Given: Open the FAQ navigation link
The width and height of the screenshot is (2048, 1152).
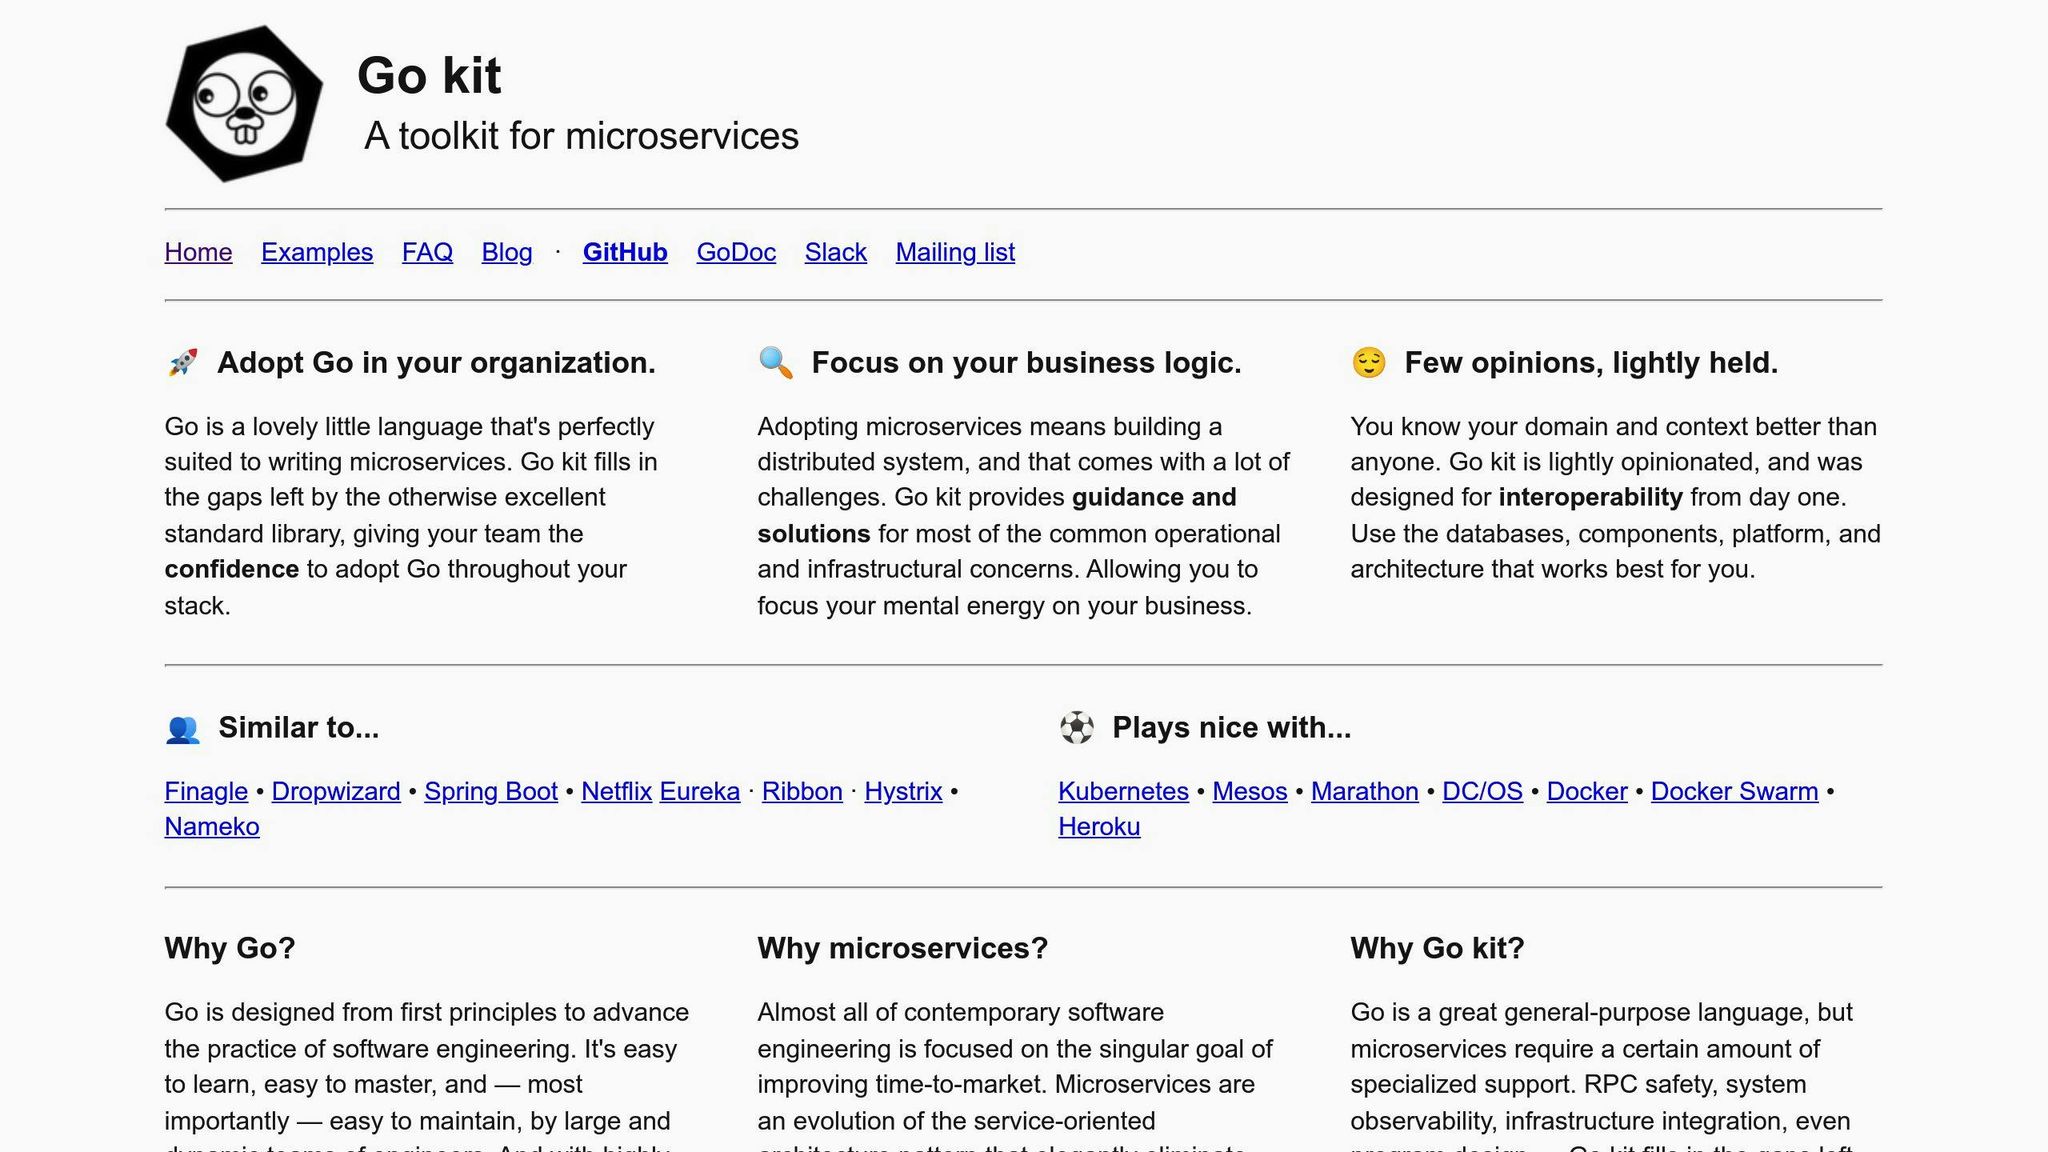Looking at the screenshot, I should (x=427, y=252).
